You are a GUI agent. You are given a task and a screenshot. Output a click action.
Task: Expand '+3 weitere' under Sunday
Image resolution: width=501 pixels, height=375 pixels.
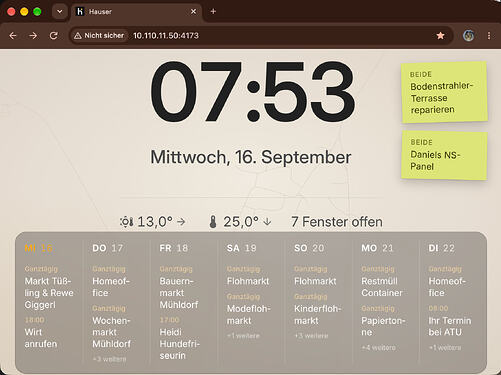coord(311,336)
